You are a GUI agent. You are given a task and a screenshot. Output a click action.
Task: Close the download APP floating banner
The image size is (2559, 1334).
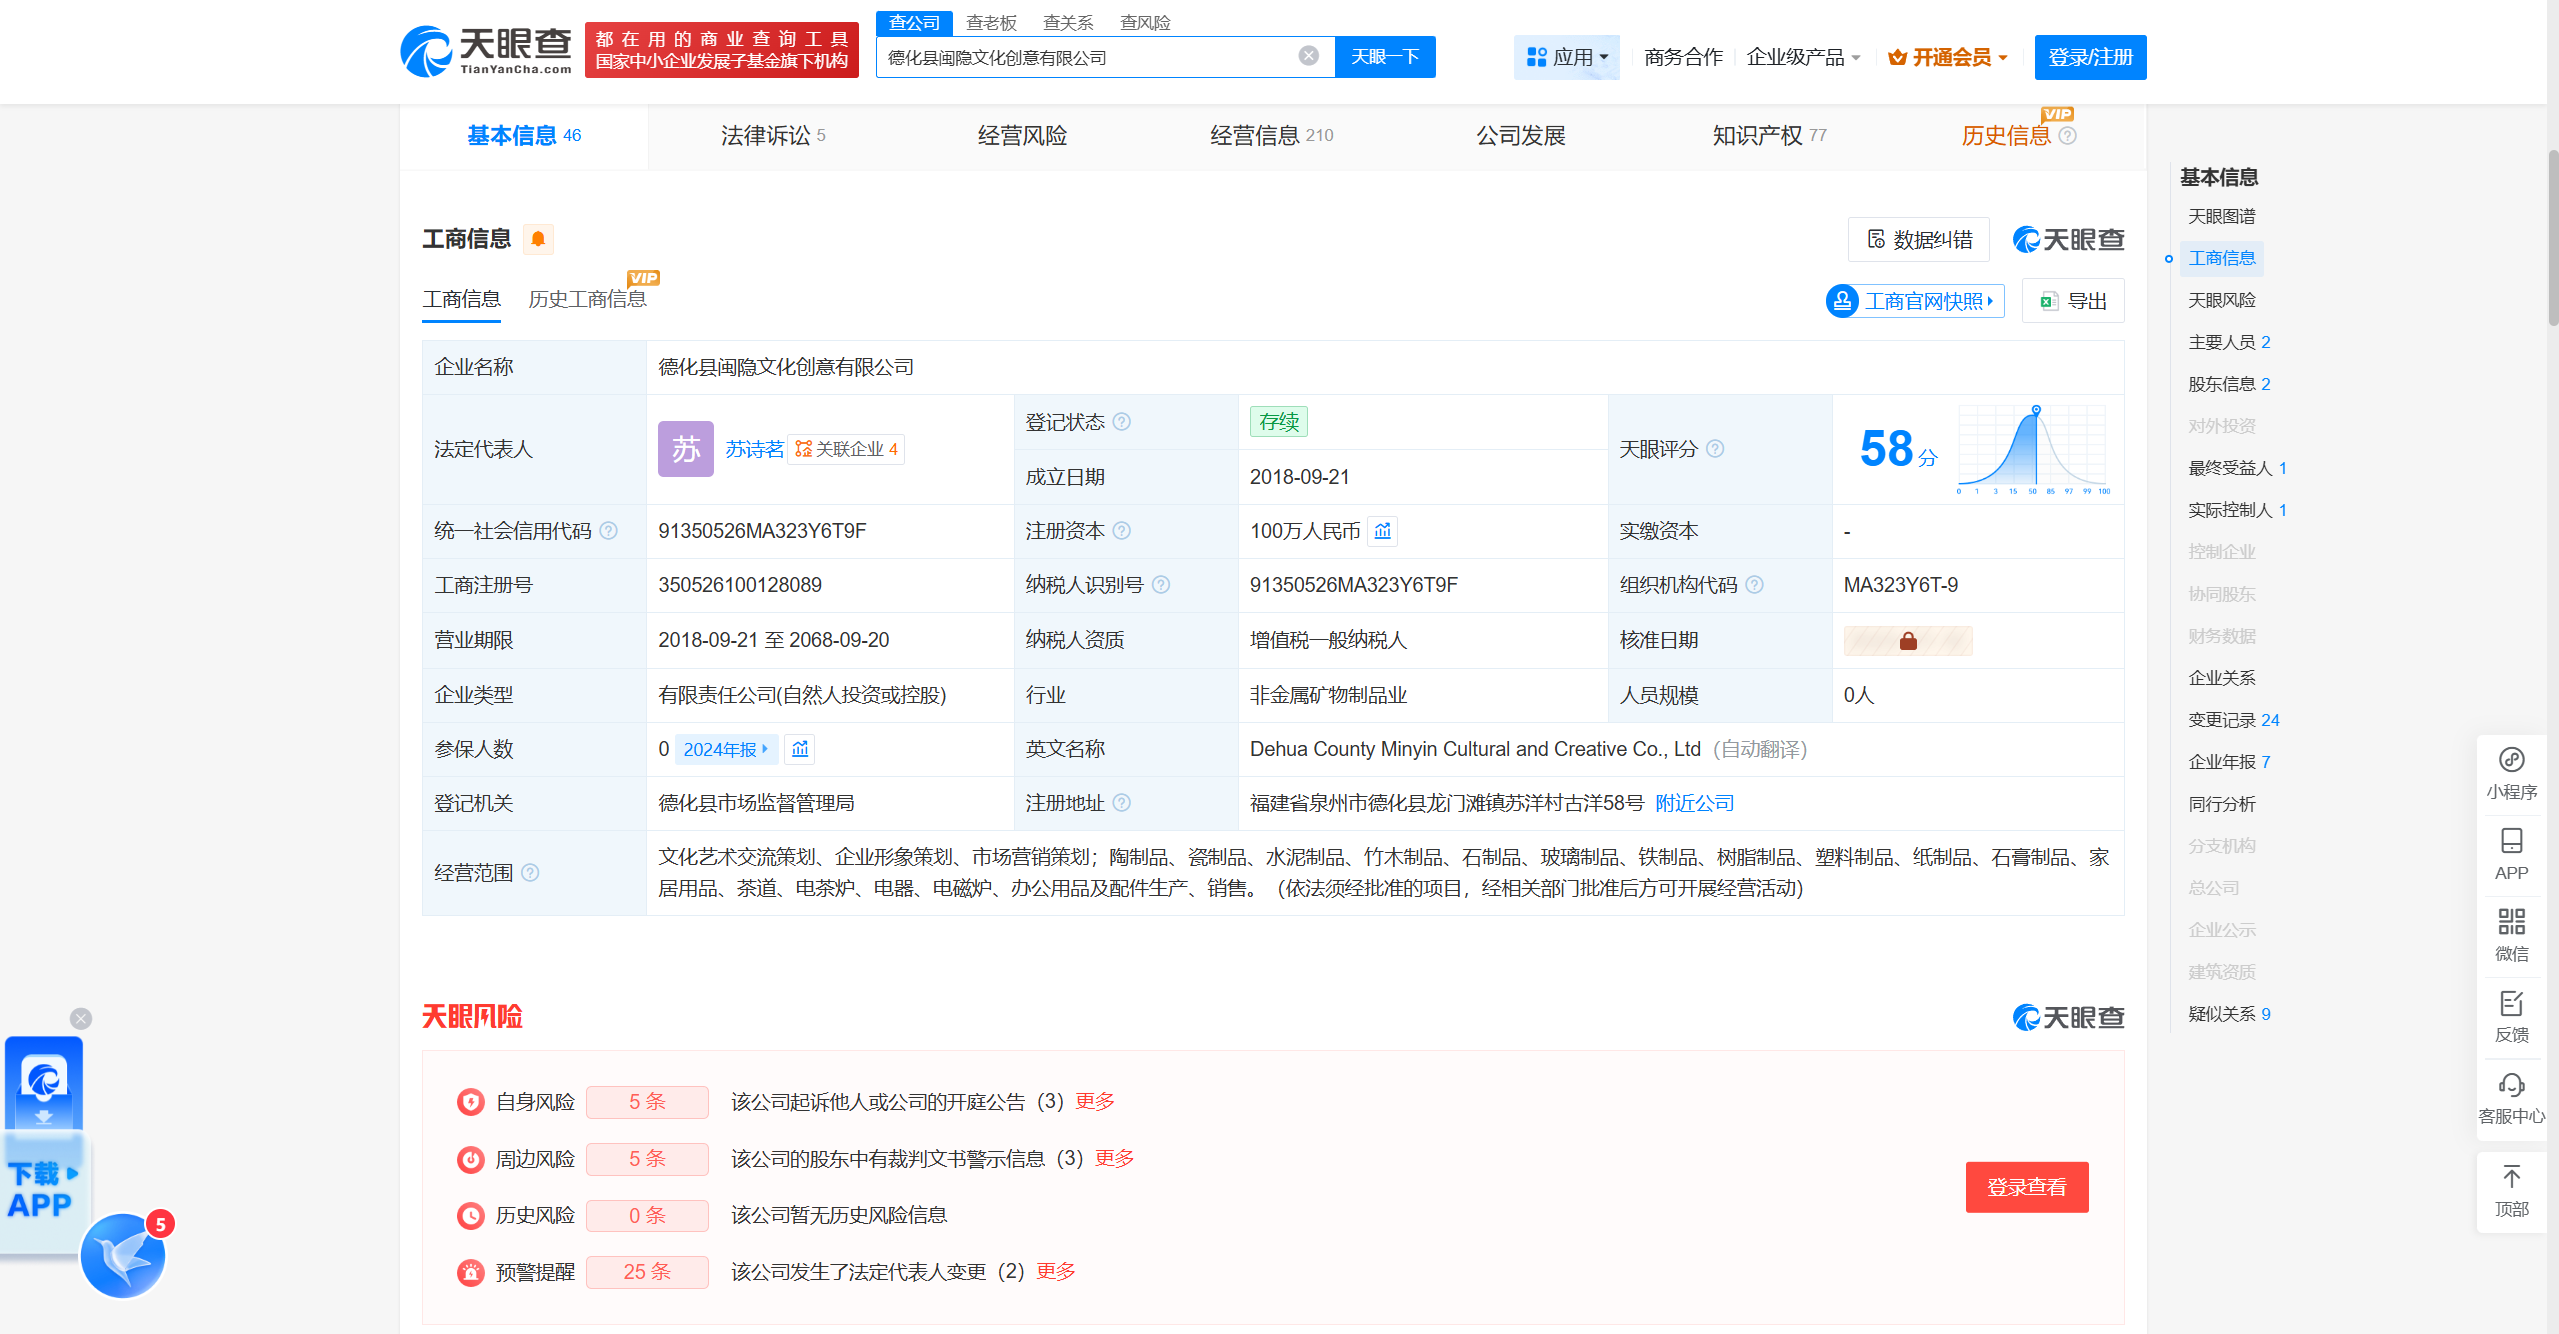[81, 1018]
